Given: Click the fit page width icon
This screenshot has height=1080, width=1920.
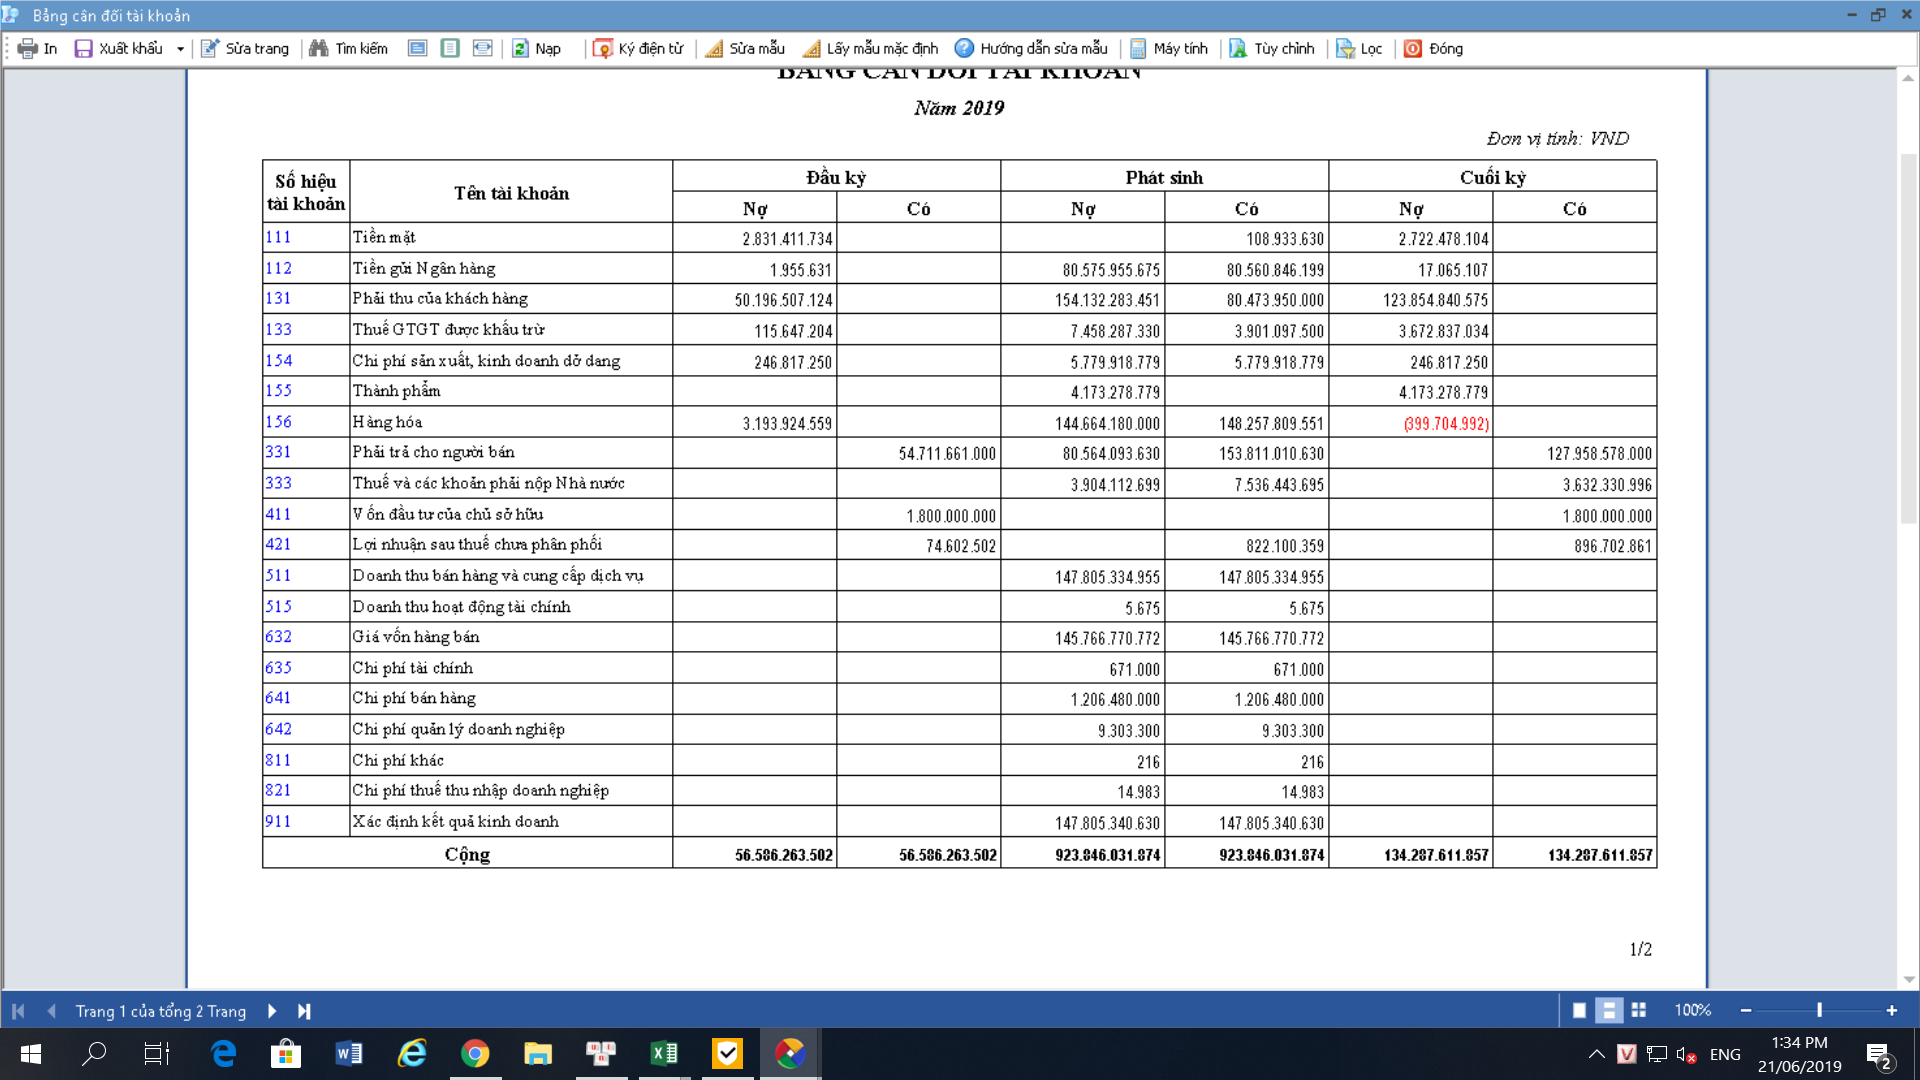Looking at the screenshot, I should 482,48.
